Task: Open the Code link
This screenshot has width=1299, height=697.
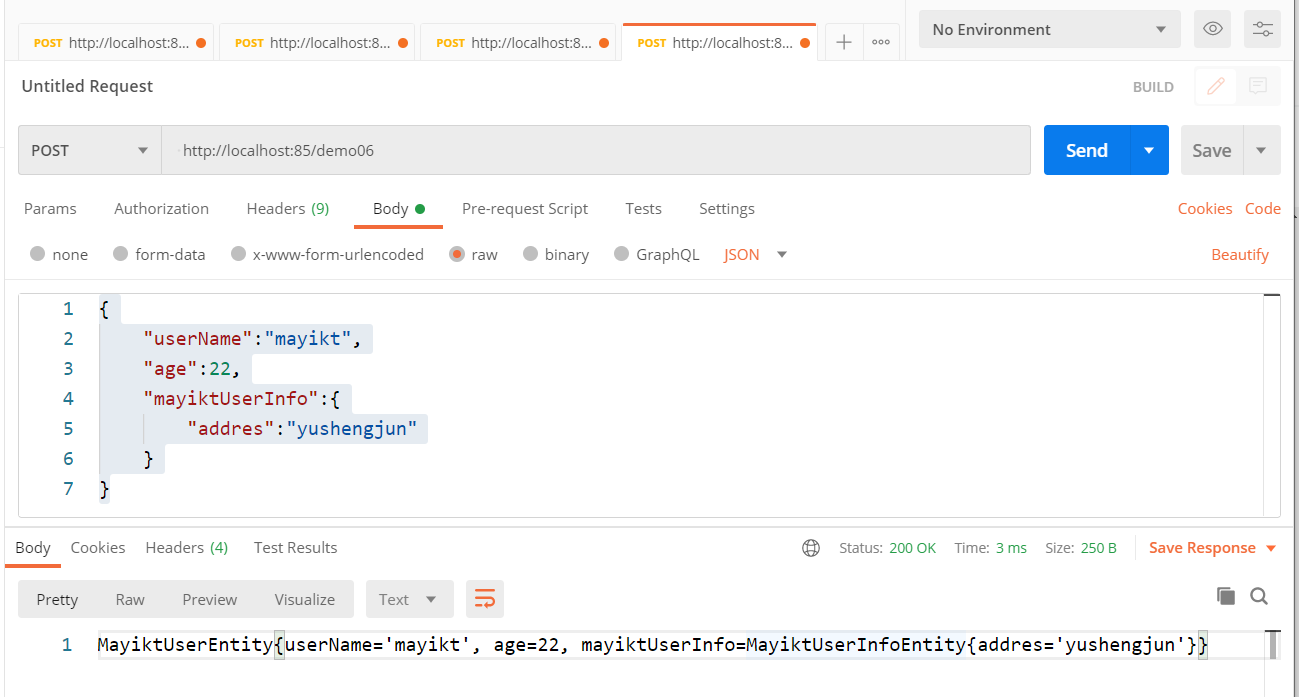Action: click(1263, 208)
